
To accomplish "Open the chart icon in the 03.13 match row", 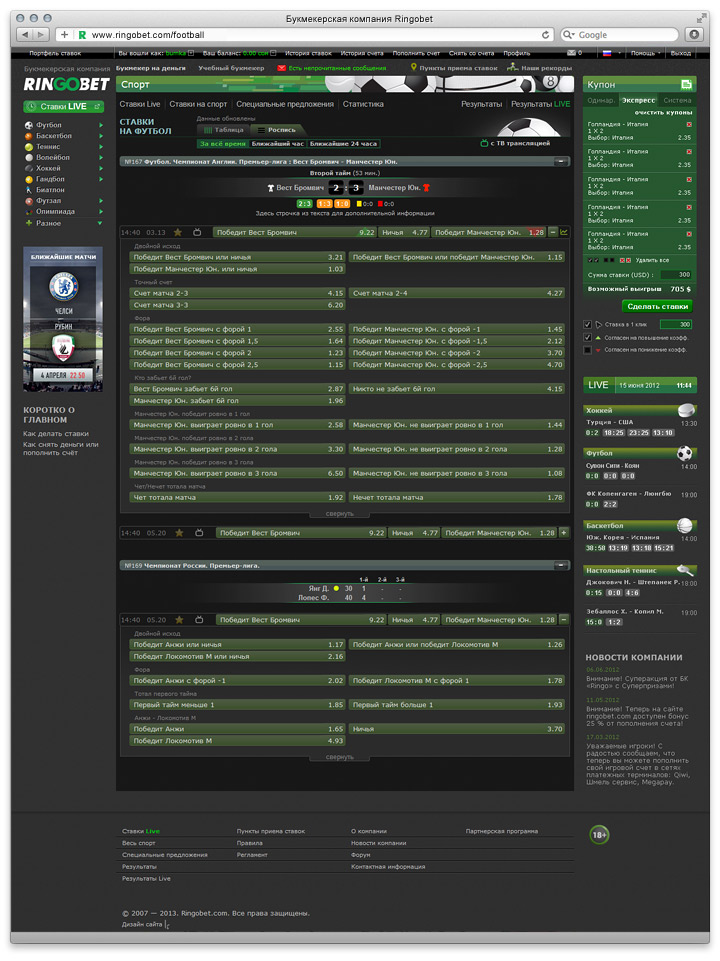I will (x=564, y=232).
